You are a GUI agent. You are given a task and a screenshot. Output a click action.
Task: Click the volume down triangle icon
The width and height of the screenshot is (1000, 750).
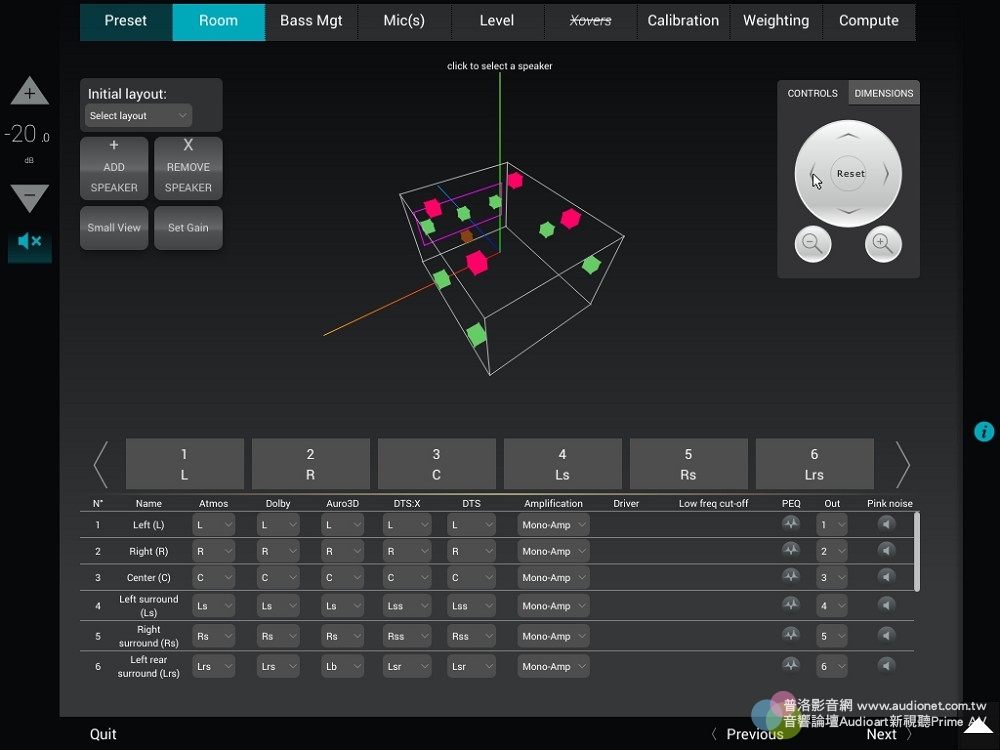point(29,197)
